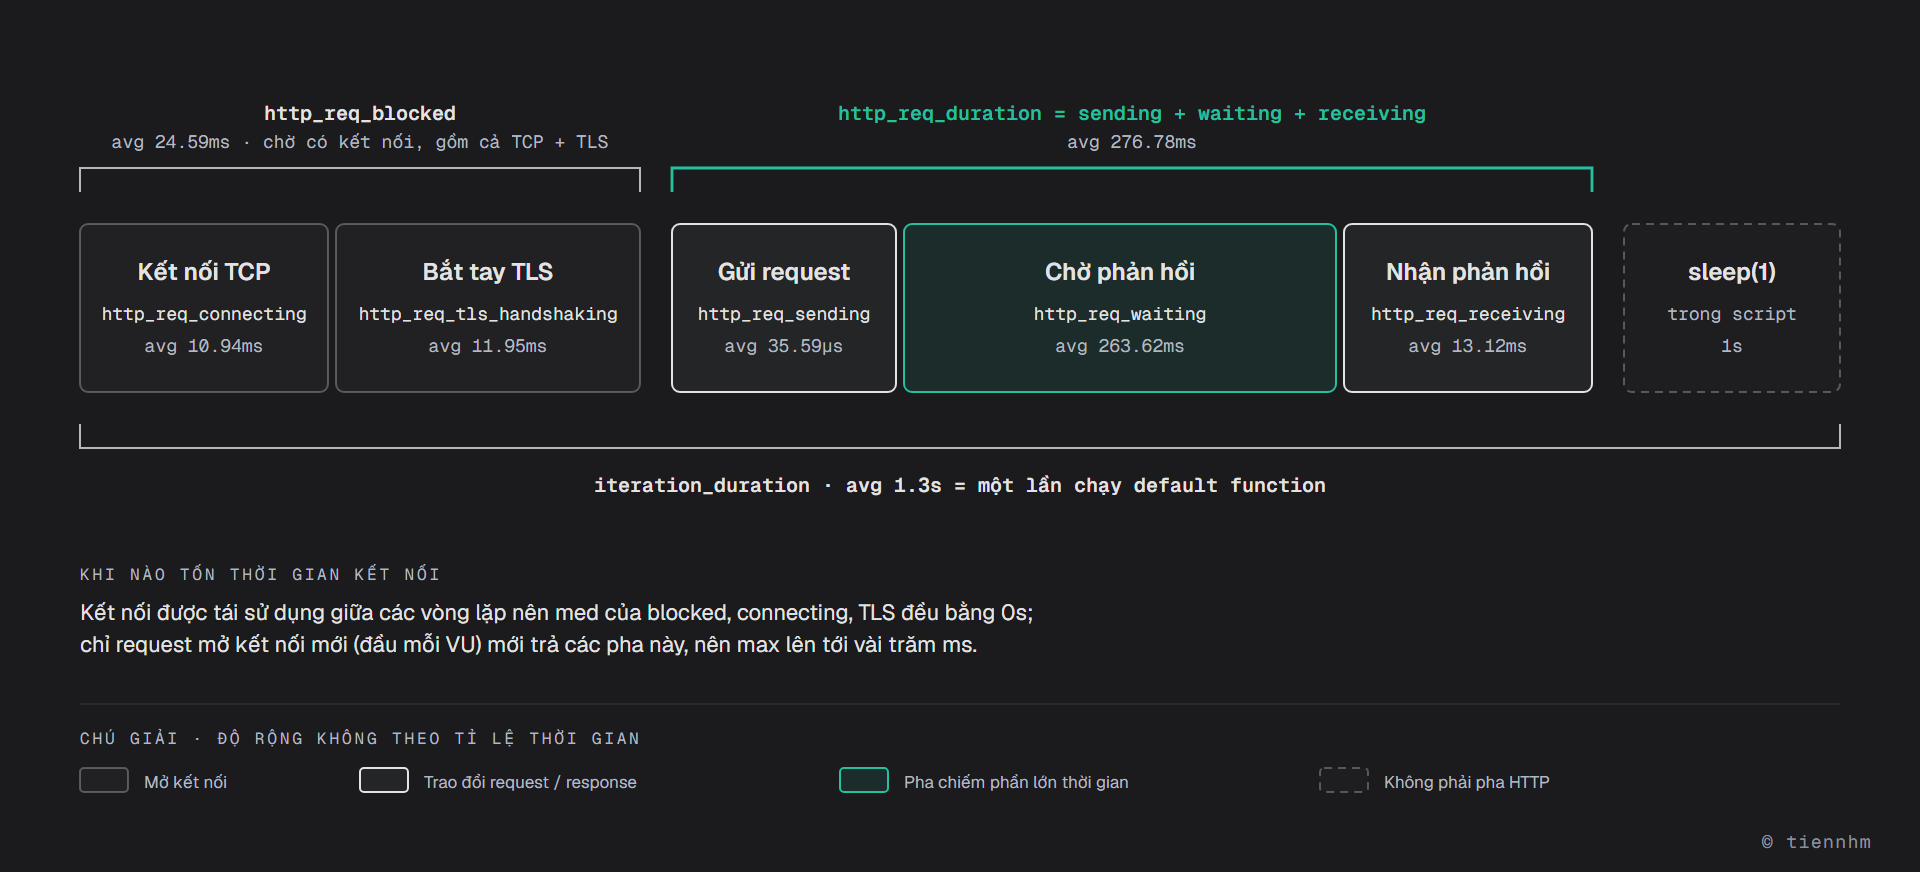The height and width of the screenshot is (872, 1920).
Task: Click the 'avg 10.94ms' value
Action: 204,346
